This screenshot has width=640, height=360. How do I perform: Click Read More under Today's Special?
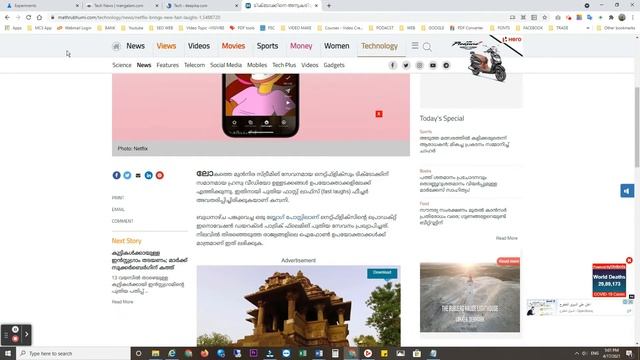[507, 238]
